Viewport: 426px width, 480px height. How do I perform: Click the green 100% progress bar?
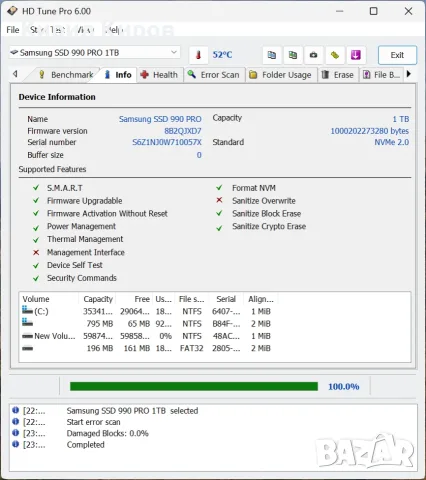194,386
